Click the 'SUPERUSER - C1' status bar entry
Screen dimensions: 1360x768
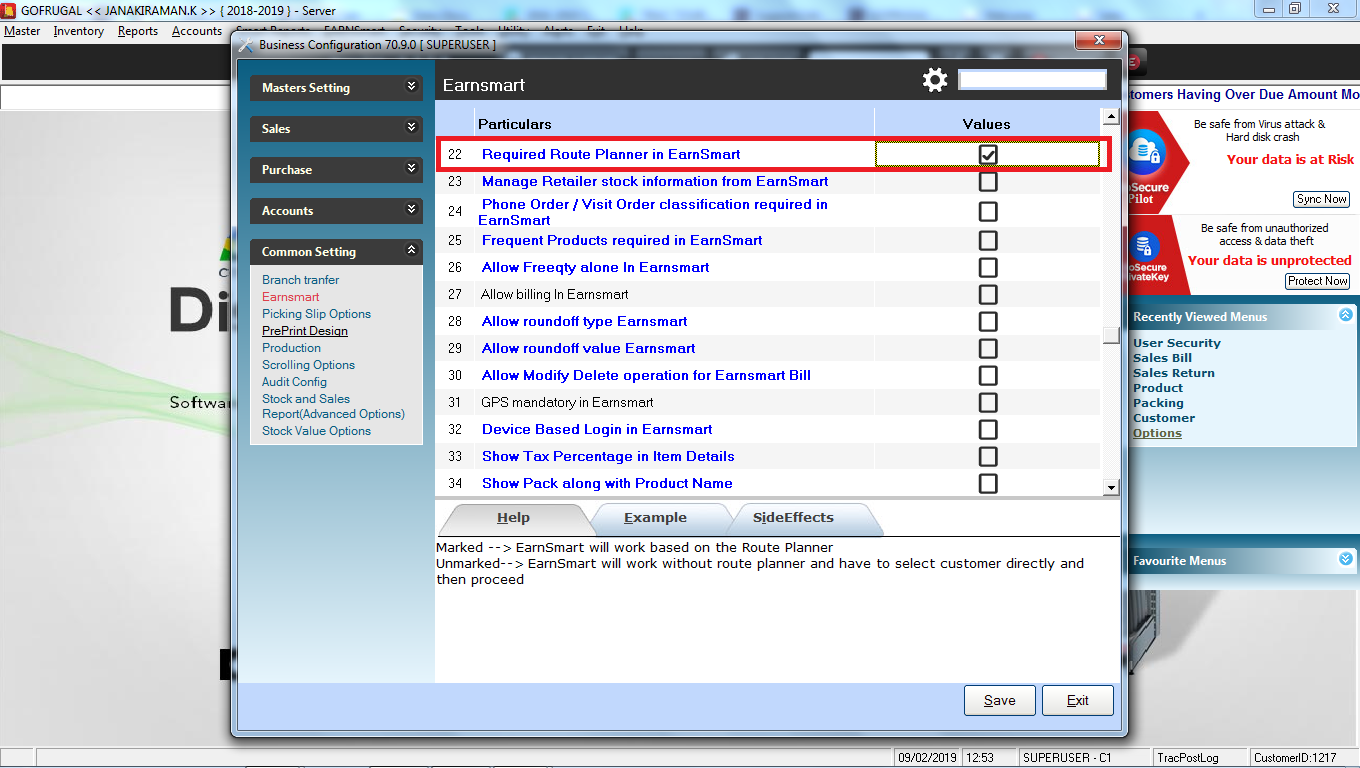pos(1067,758)
